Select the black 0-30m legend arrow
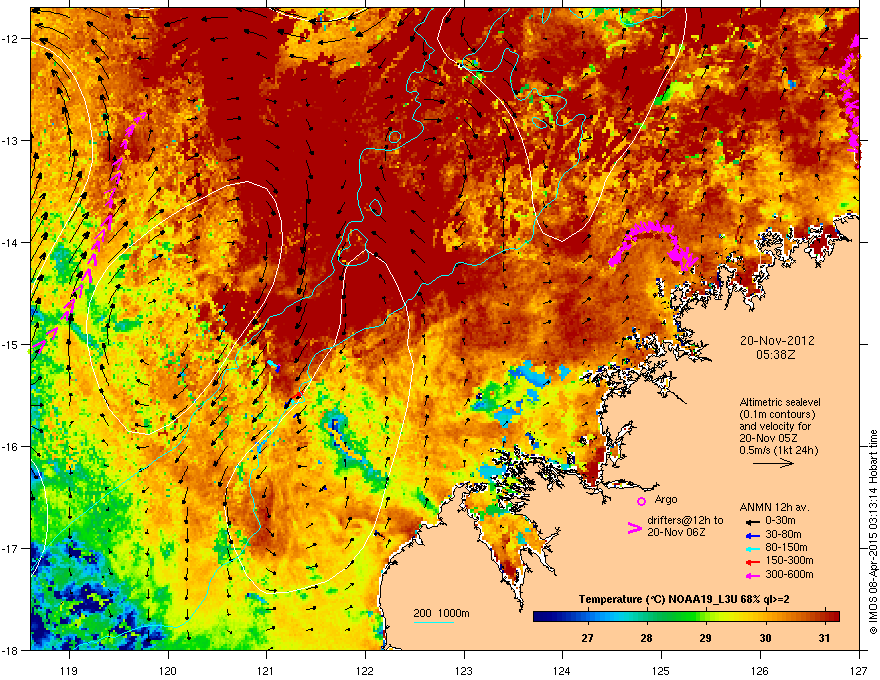This screenshot has height=680, width=880. pyautogui.click(x=753, y=522)
